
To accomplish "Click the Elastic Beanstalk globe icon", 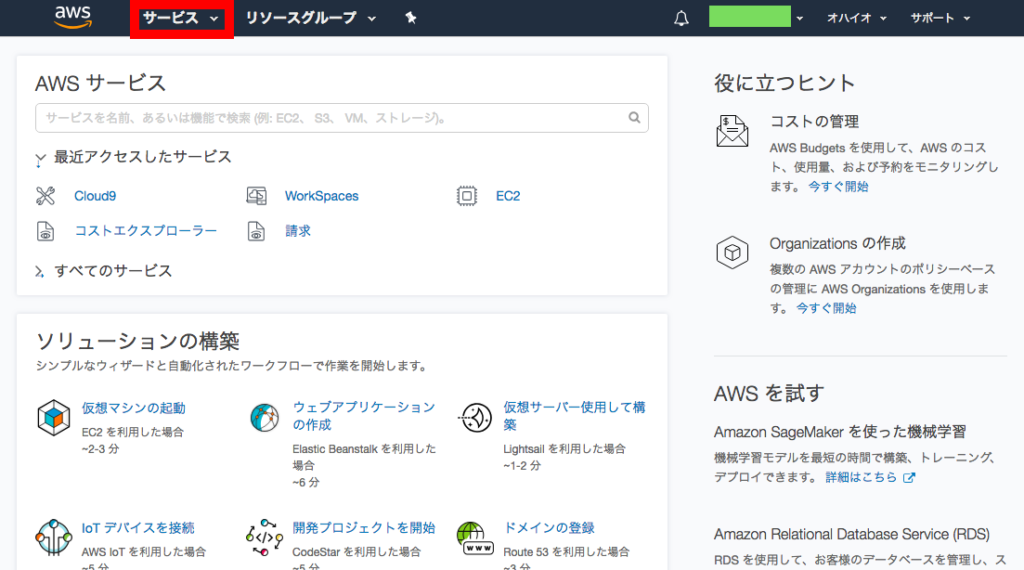I will click(x=264, y=418).
